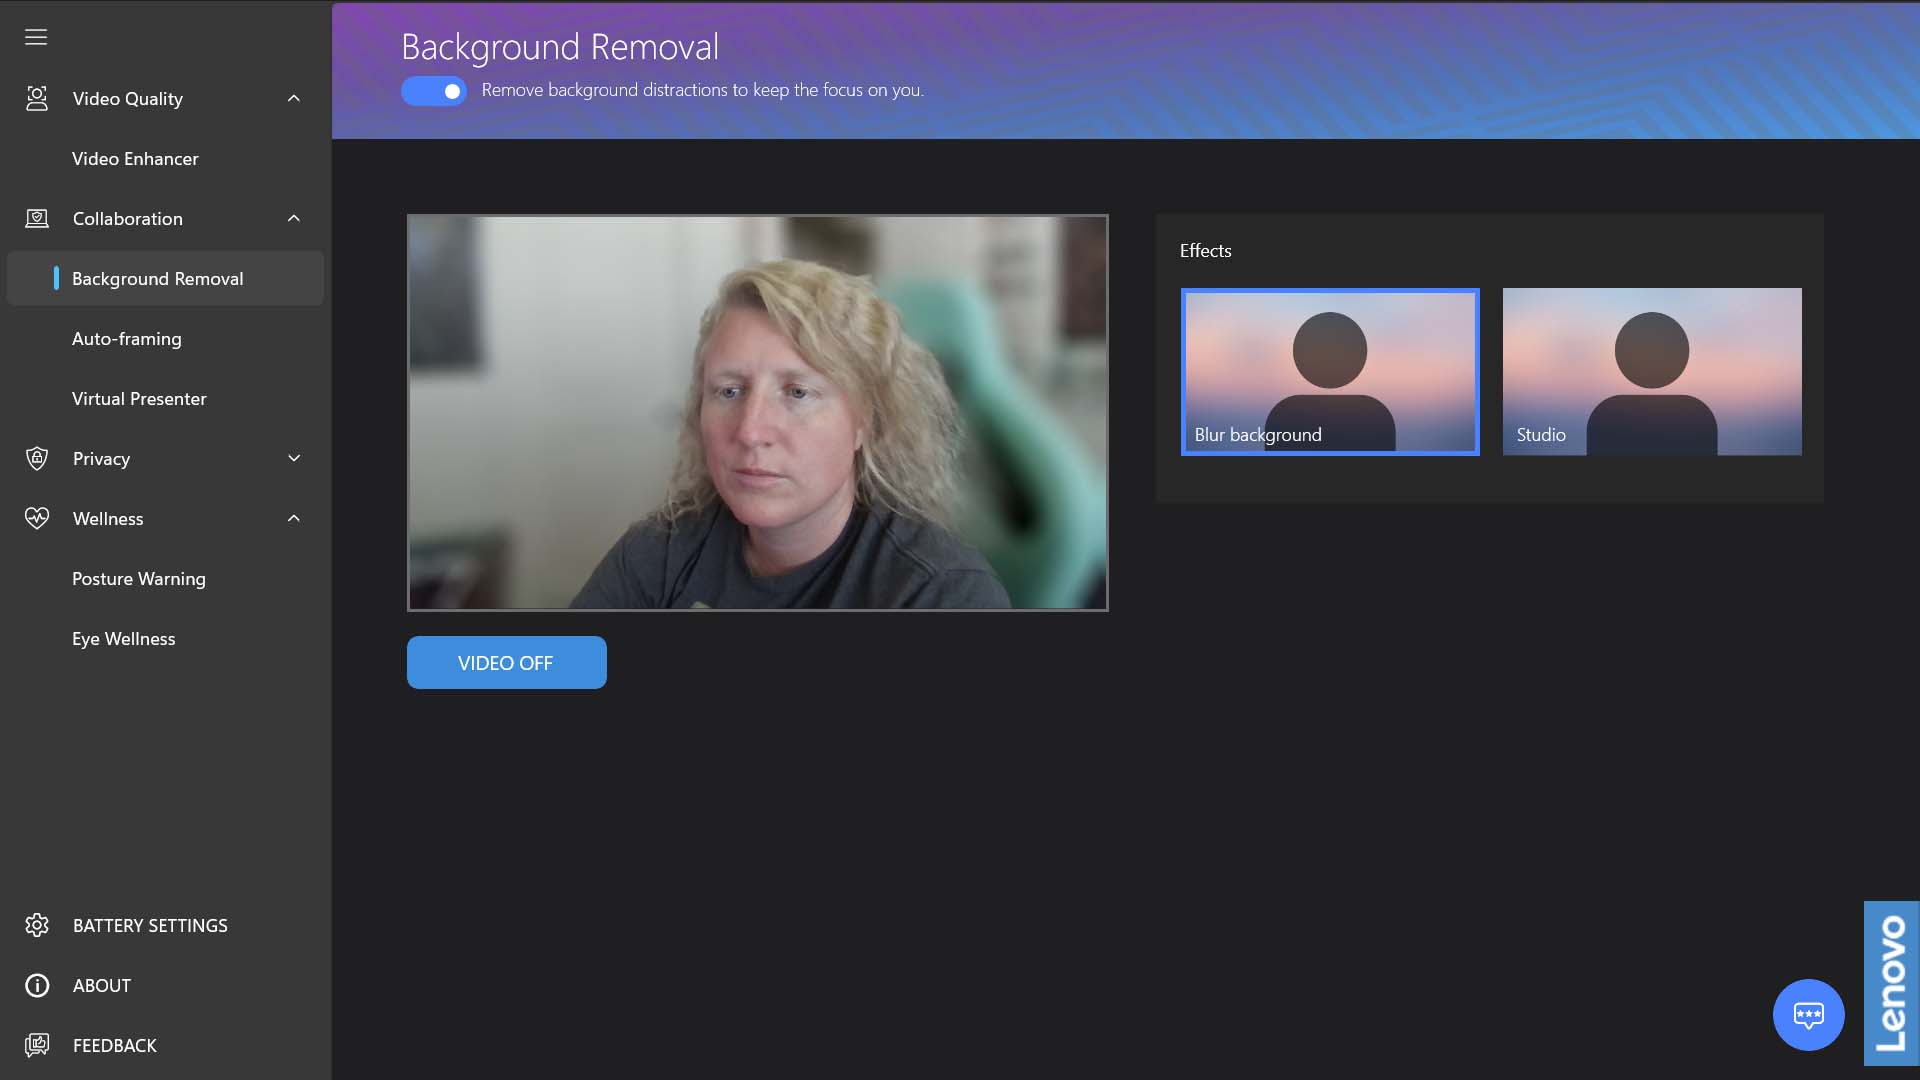The image size is (1920, 1080).
Task: Click the Auto-framing icon in sidebar
Action: pos(127,338)
